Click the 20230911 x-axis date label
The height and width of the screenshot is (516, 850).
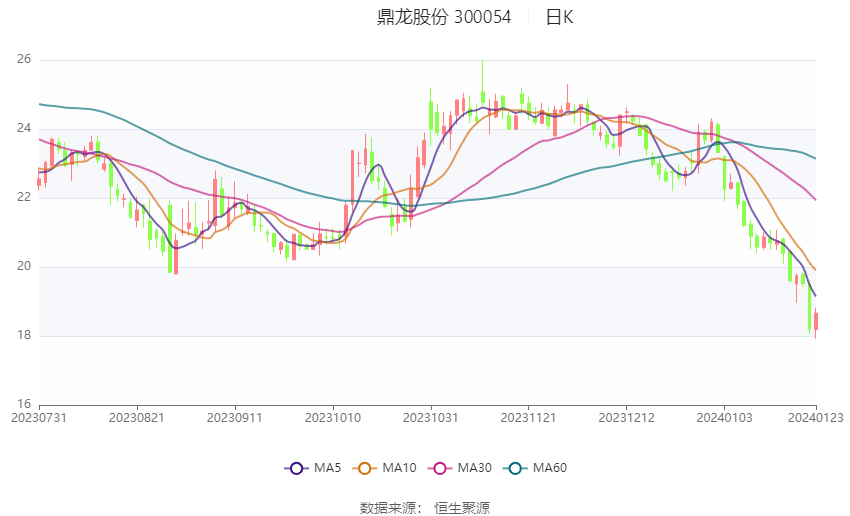235,418
